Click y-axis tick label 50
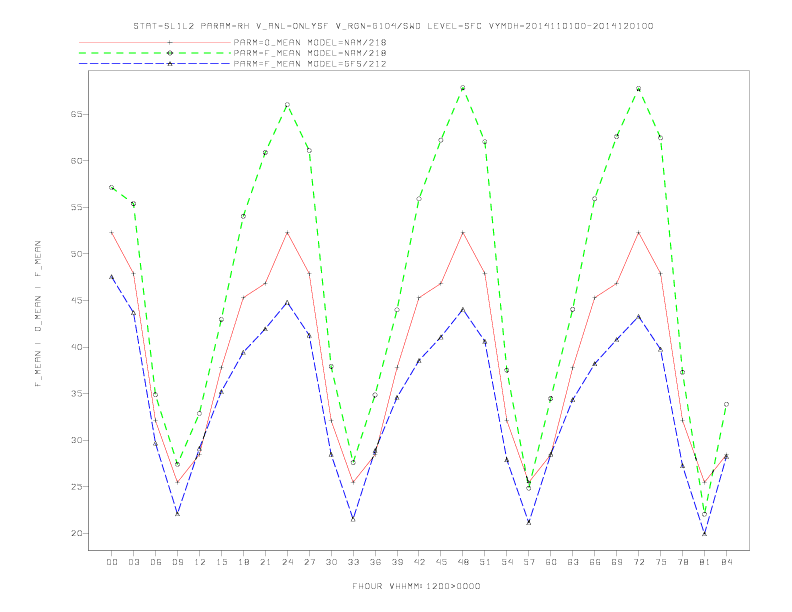Screen dimensions: 792x612 pos(76,254)
